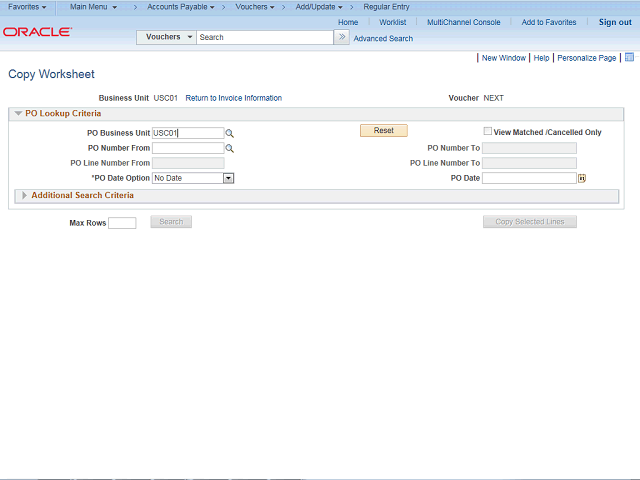Check View Matched /Cancelled Only box
Image resolution: width=640 pixels, height=480 pixels.
487,131
